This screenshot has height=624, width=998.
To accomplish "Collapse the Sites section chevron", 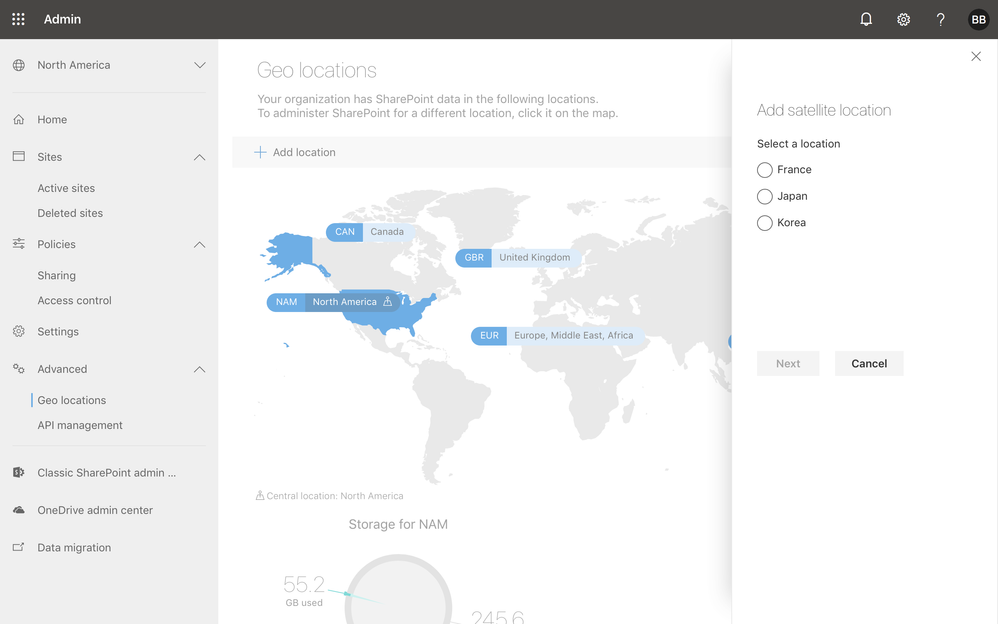I will (199, 157).
